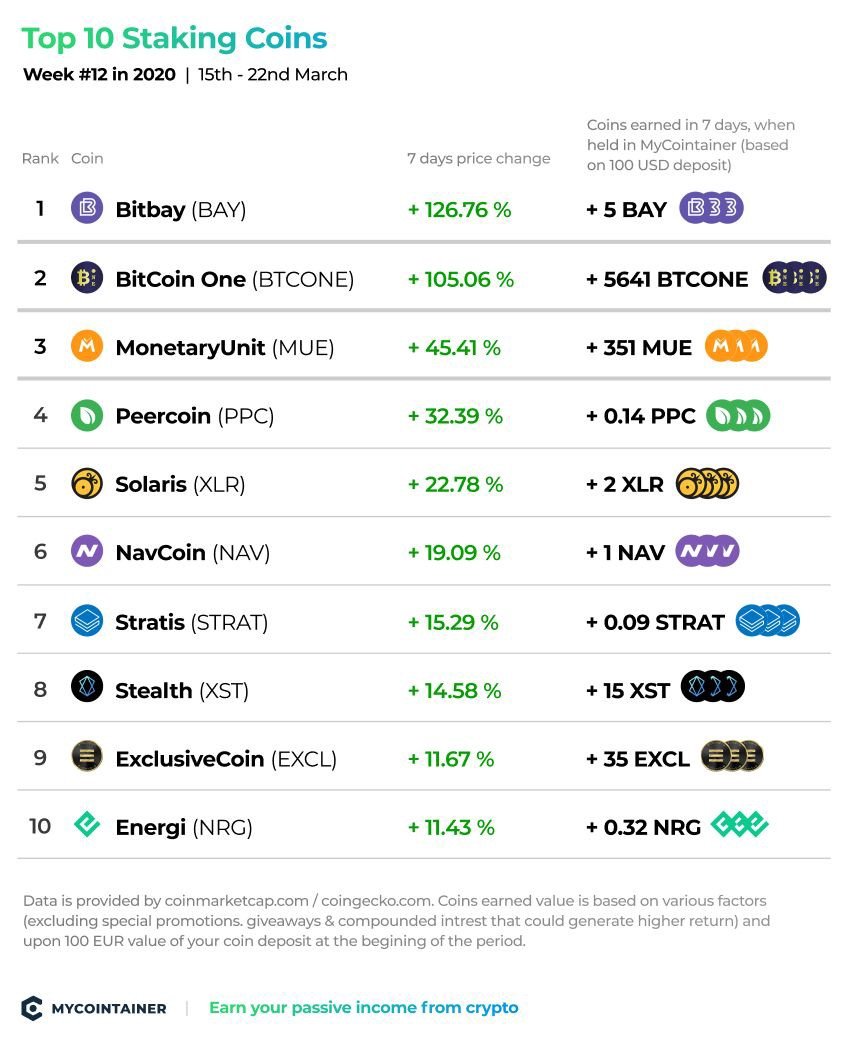Click the green Energi logo icon
The height and width of the screenshot is (1056, 858).
pyautogui.click(x=87, y=824)
